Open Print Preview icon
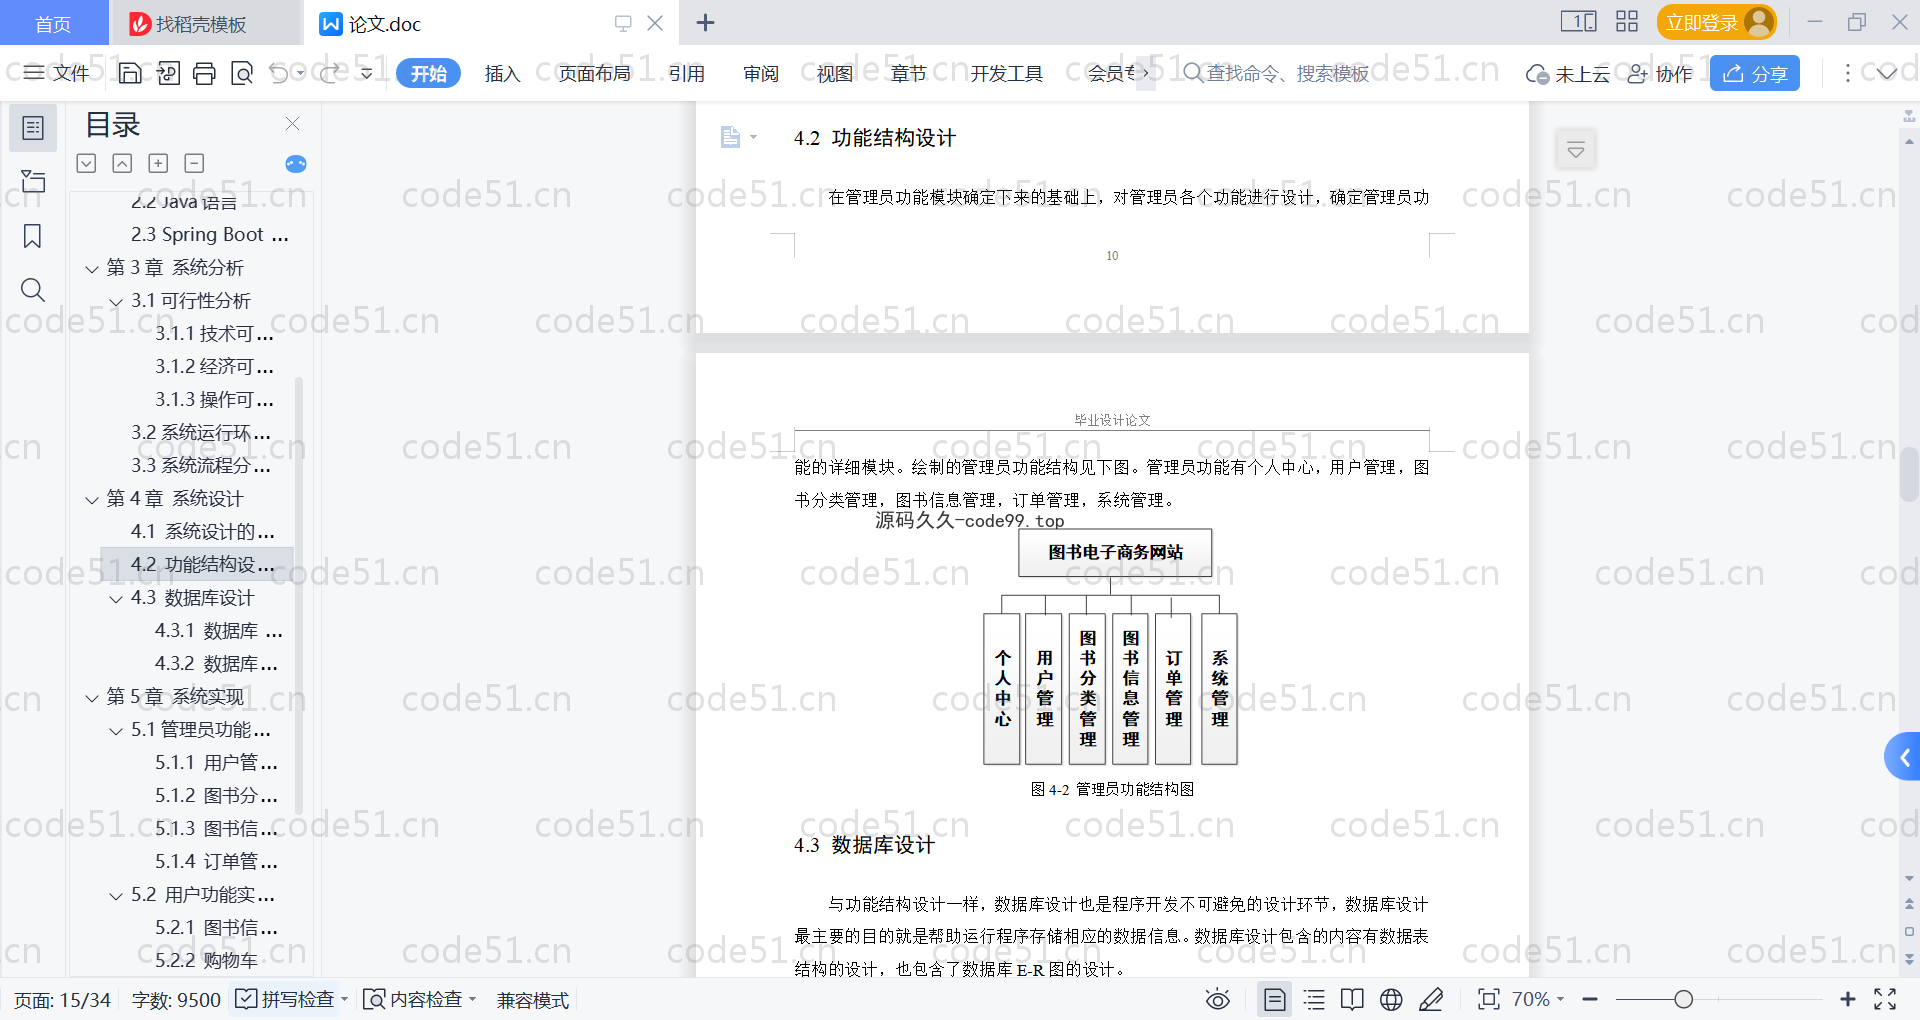1920x1020 pixels. (242, 73)
